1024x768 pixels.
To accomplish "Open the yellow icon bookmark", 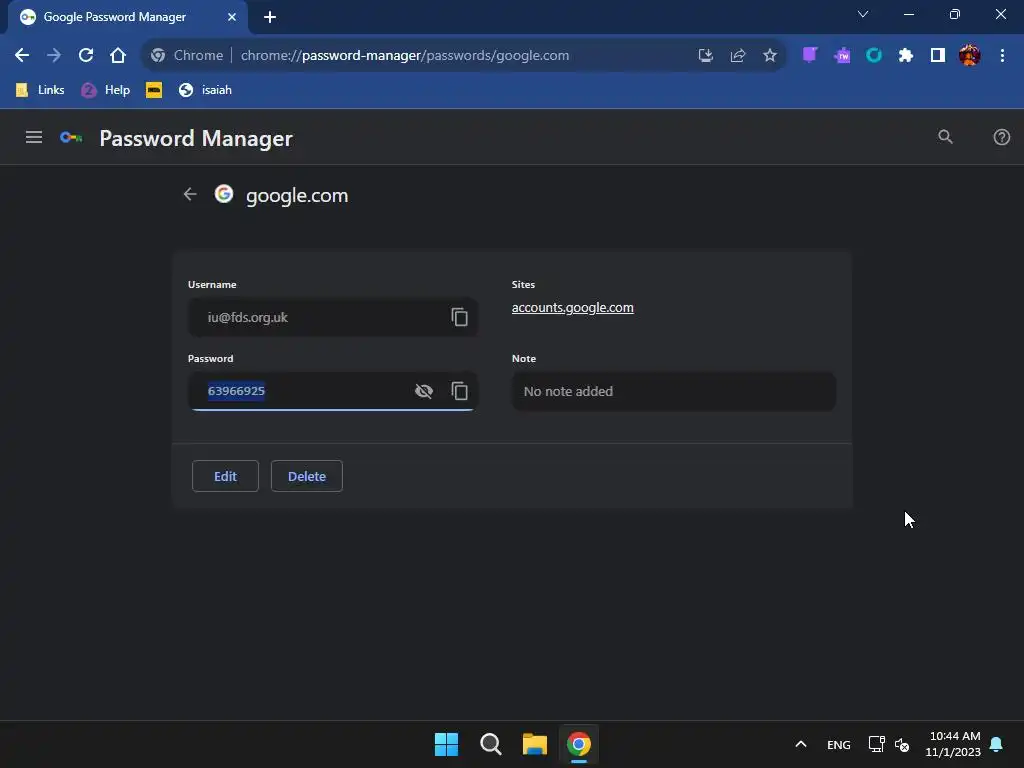I will pyautogui.click(x=154, y=90).
